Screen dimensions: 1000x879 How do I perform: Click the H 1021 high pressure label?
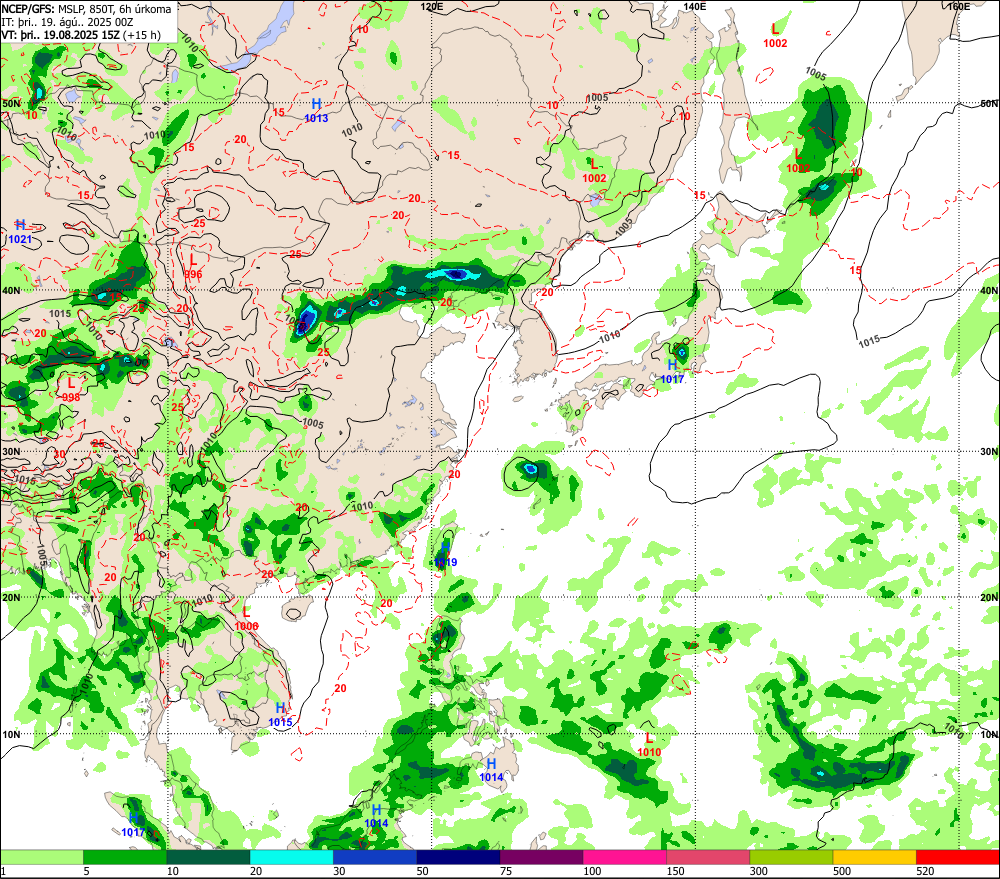pyautogui.click(x=20, y=232)
